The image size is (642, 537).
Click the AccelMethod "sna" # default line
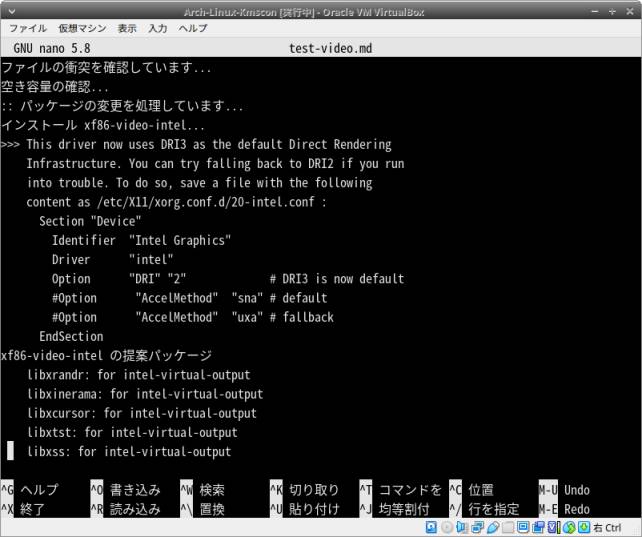pos(190,298)
